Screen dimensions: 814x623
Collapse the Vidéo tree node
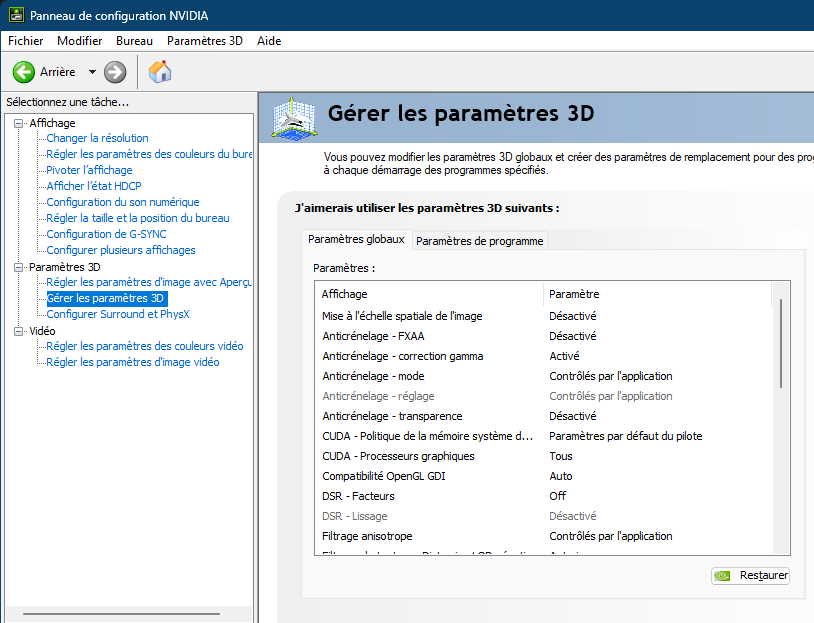[x=19, y=331]
